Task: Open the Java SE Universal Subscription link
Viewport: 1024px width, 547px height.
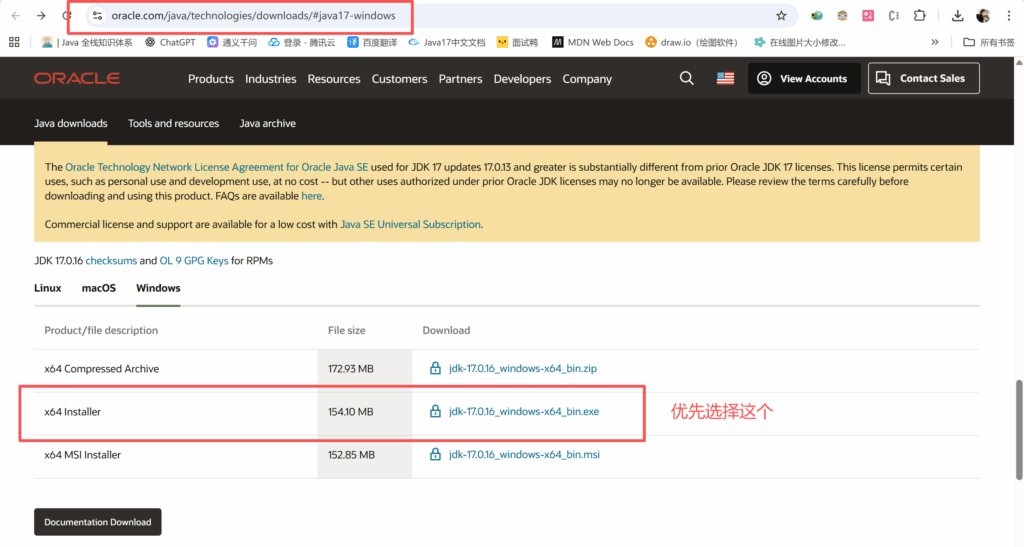Action: click(x=410, y=224)
